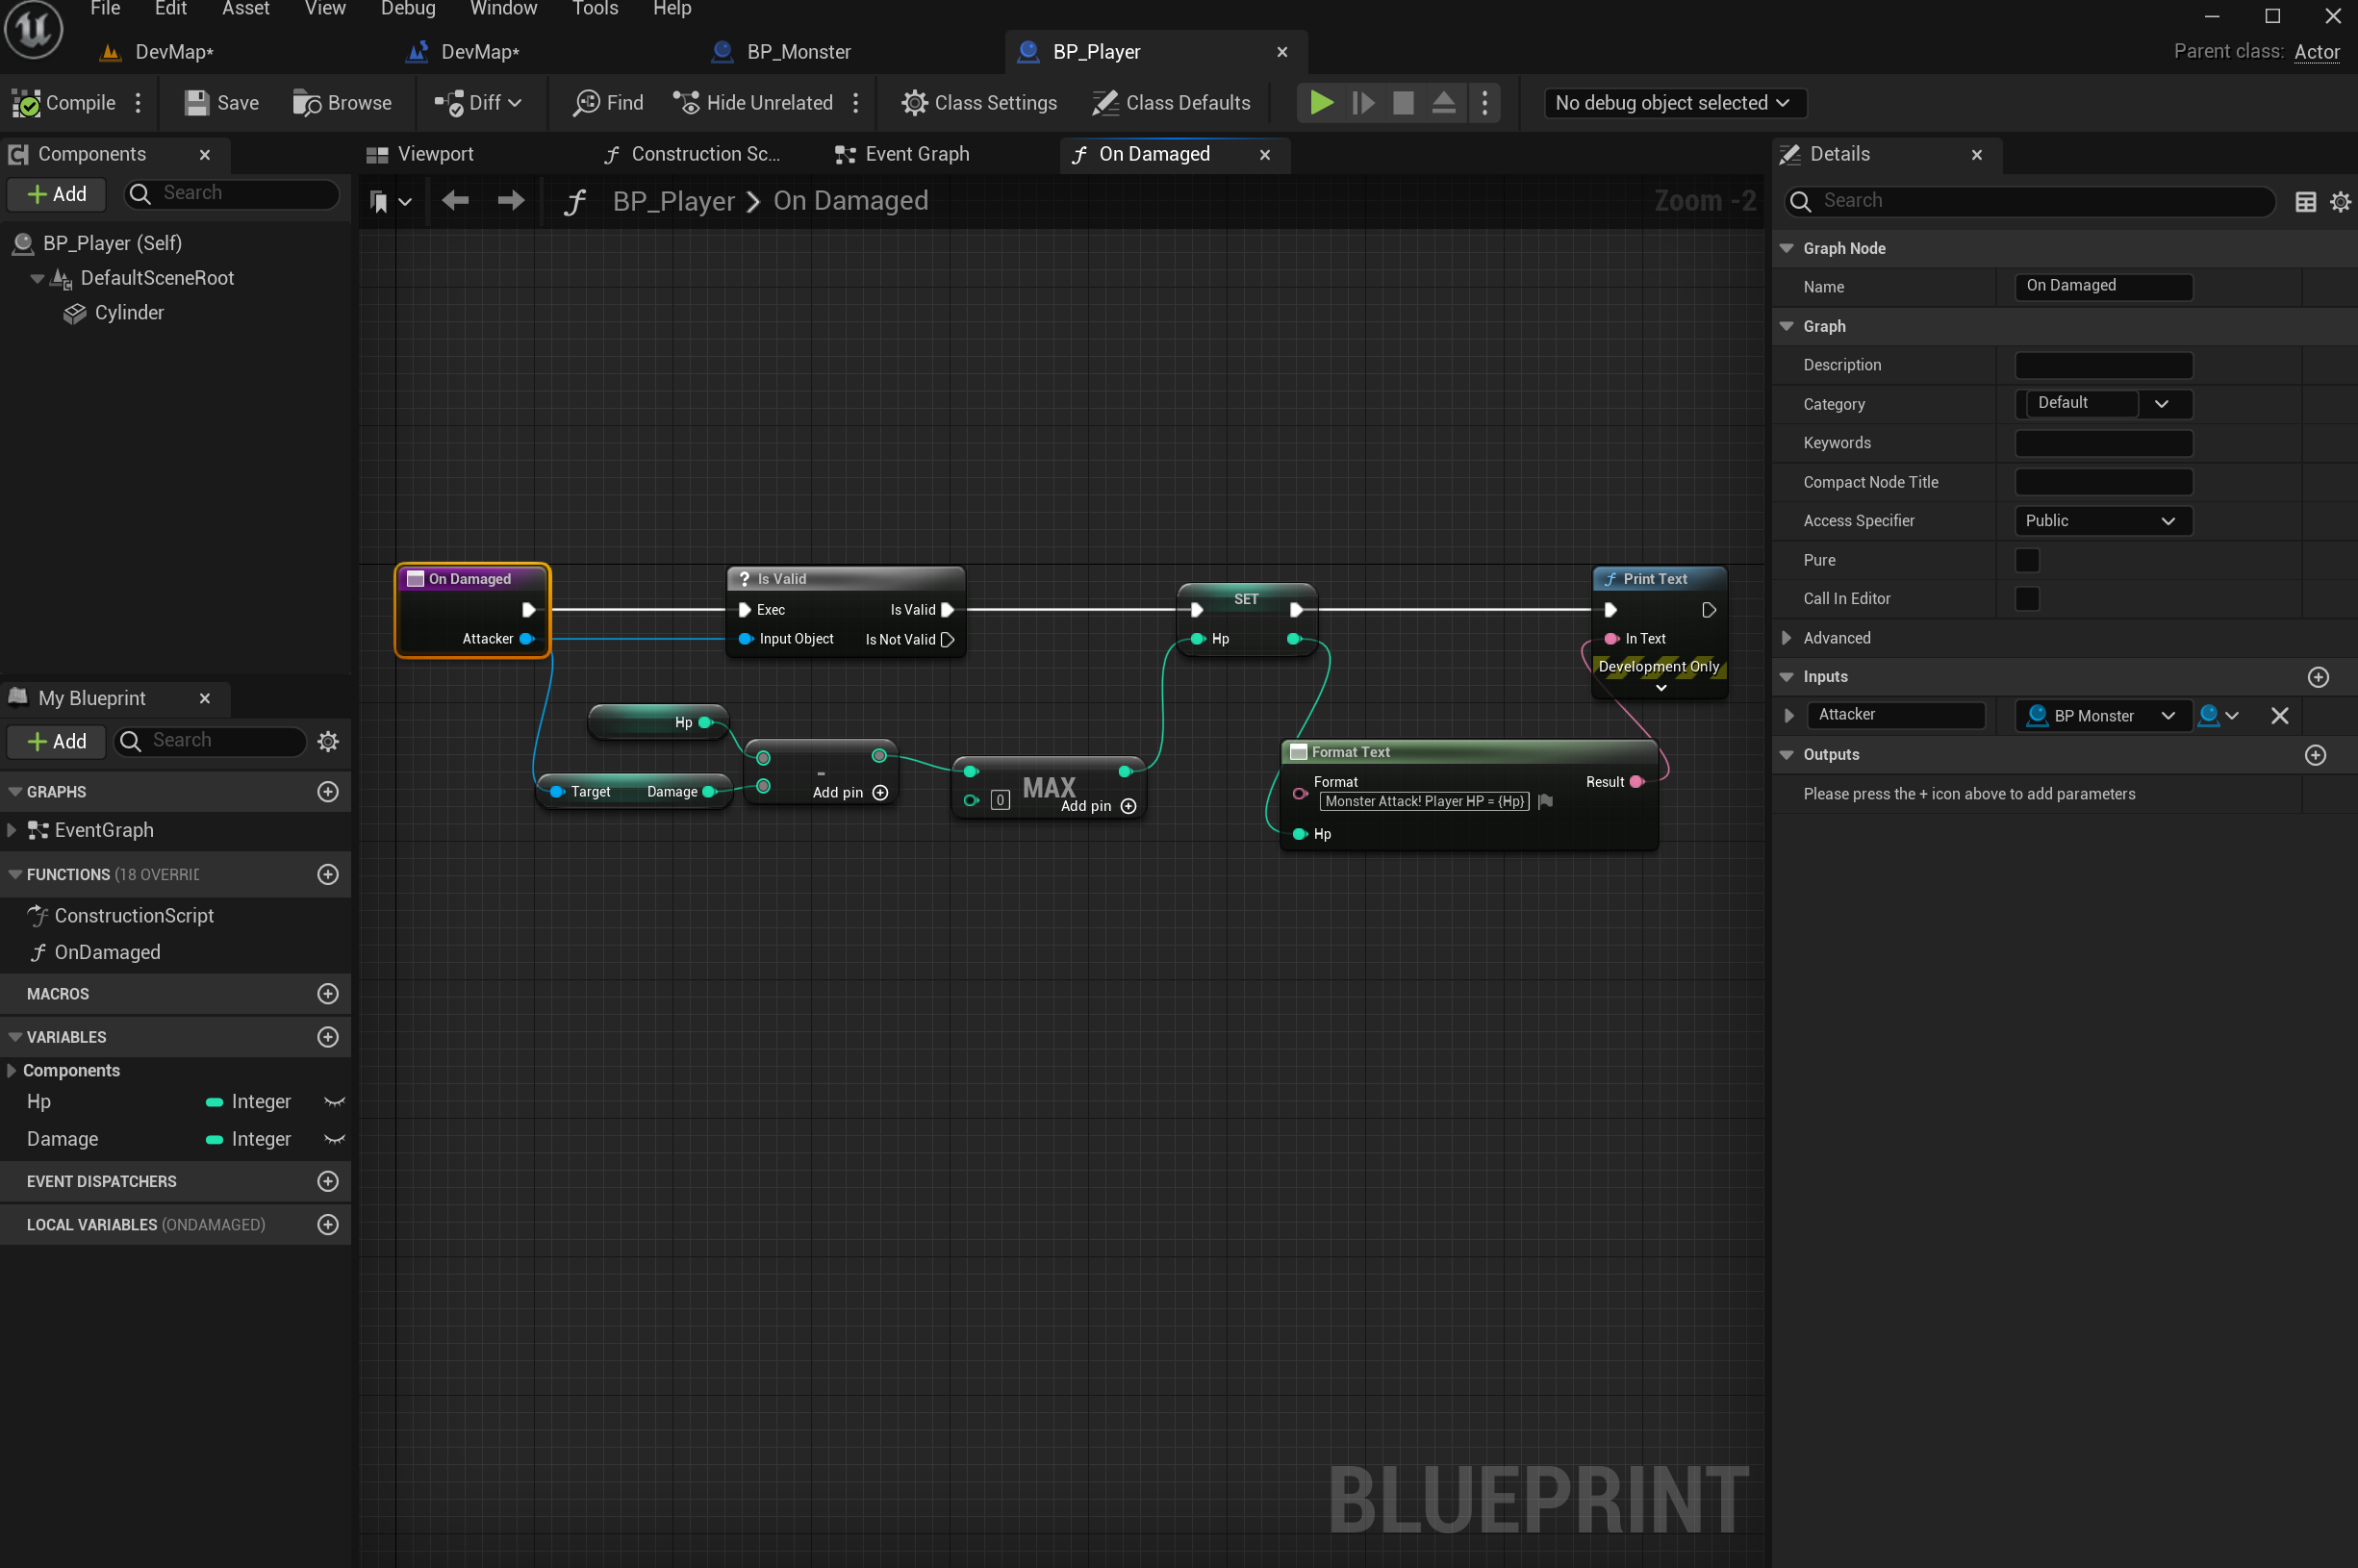Image resolution: width=2358 pixels, height=1568 pixels.
Task: Add a new input parameter
Action: (2318, 677)
